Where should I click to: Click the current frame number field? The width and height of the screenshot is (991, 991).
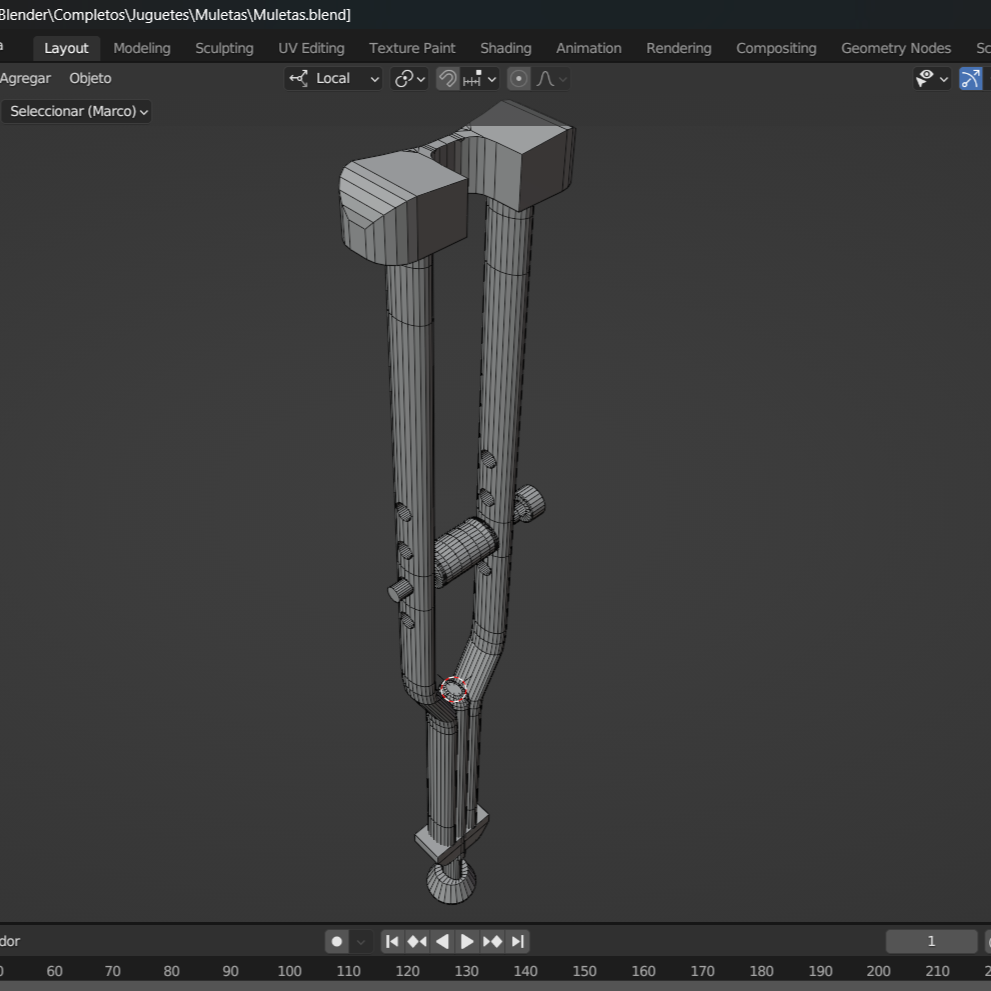pos(931,941)
